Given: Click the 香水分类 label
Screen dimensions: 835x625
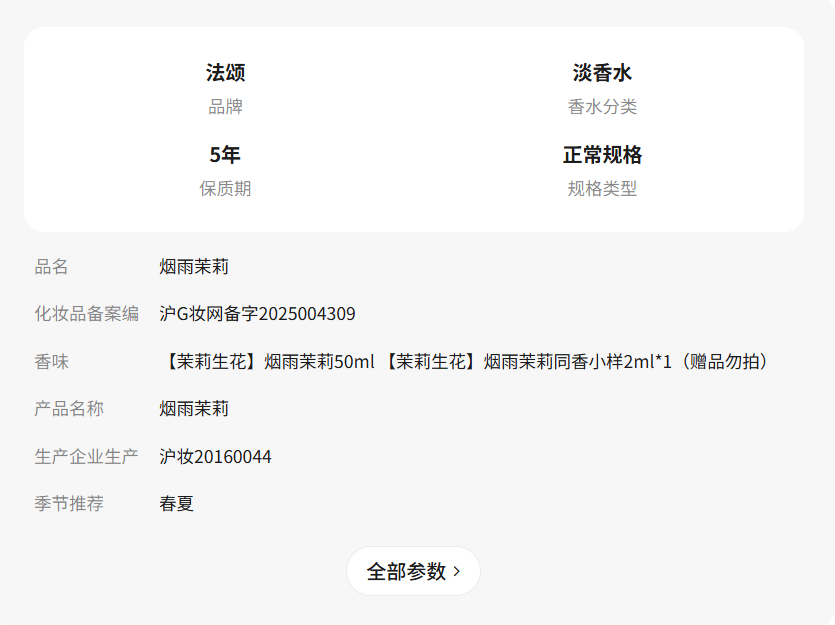Looking at the screenshot, I should (602, 106).
